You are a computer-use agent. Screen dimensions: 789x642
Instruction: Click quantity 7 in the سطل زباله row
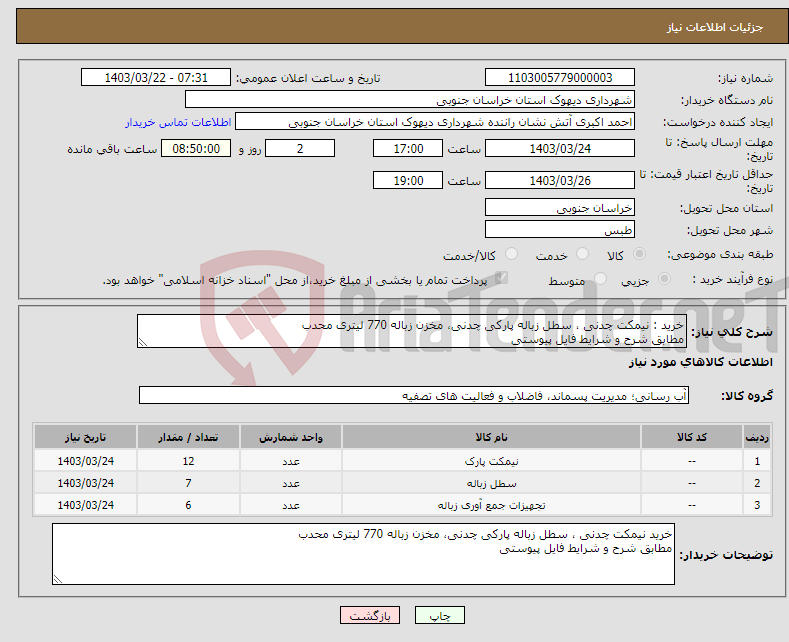pyautogui.click(x=188, y=483)
